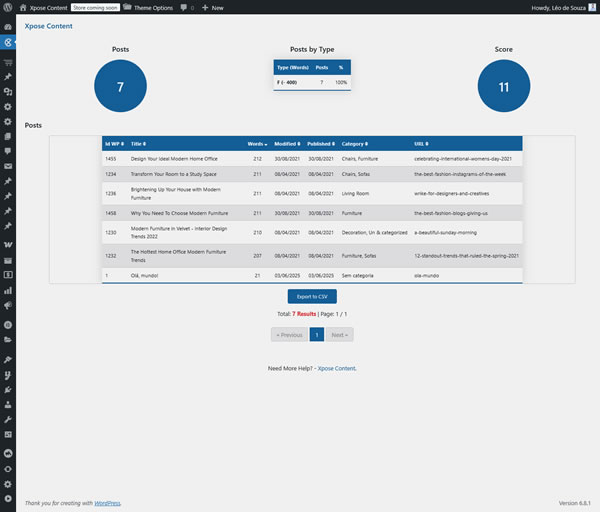Open the Dashboard gauge icon in sidebar
The width and height of the screenshot is (600, 512).
[8, 27]
